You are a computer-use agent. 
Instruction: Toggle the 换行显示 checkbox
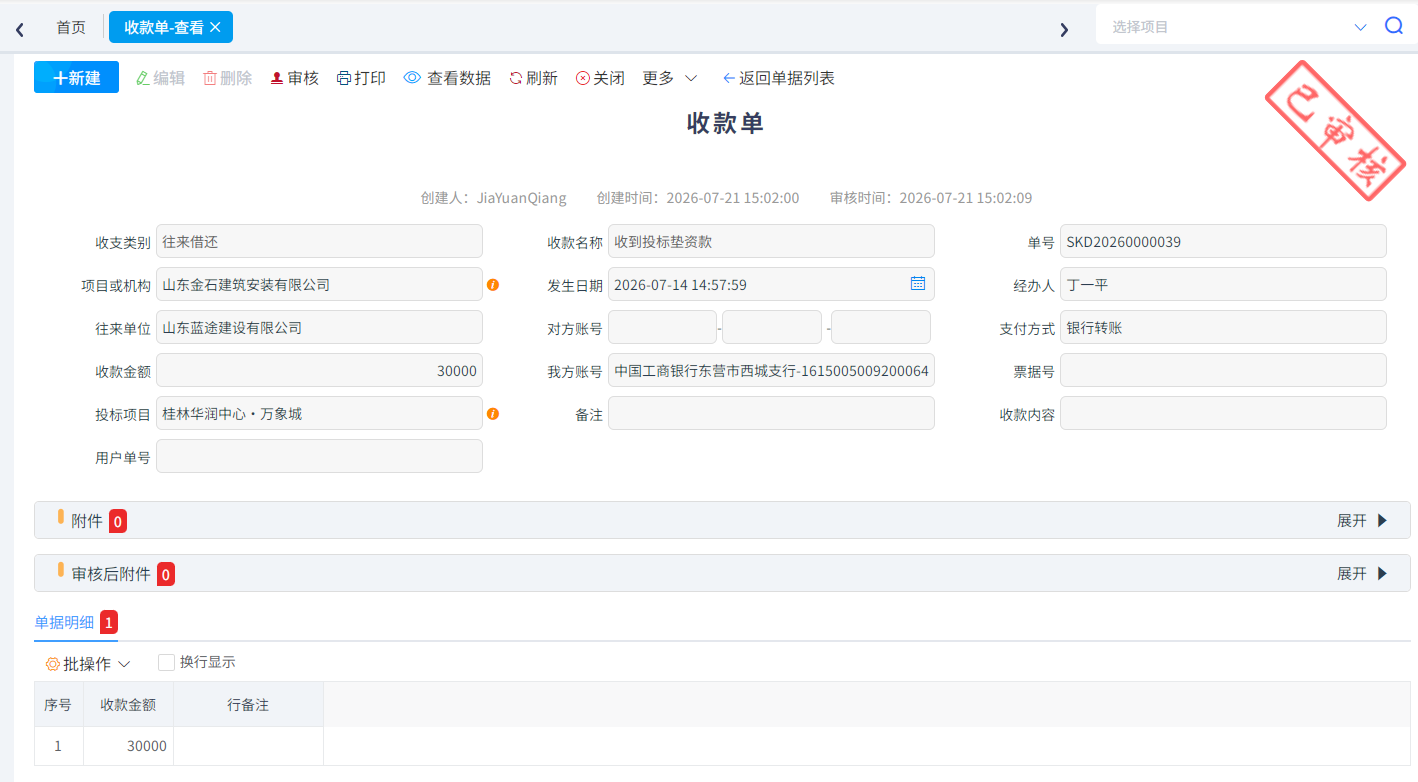(x=167, y=662)
